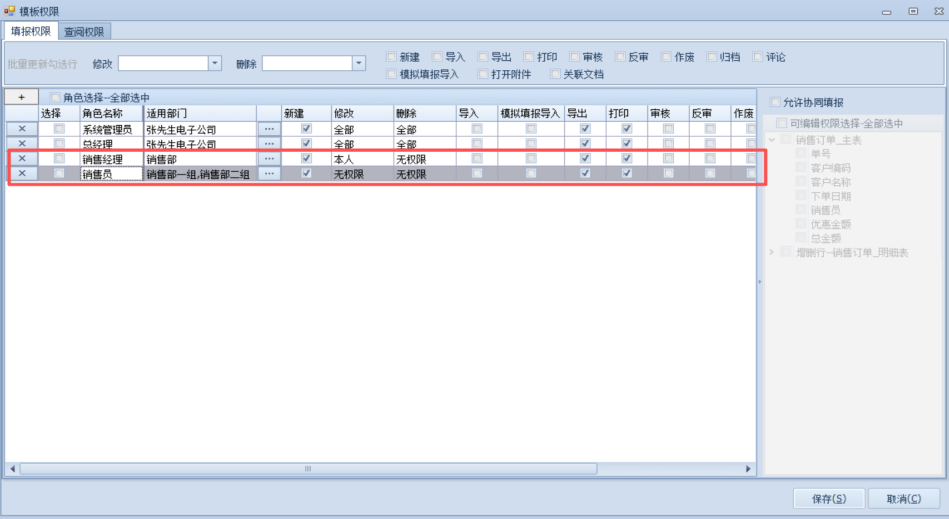Click the X button on the 销售员 row
The image size is (949, 519).
click(x=21, y=174)
